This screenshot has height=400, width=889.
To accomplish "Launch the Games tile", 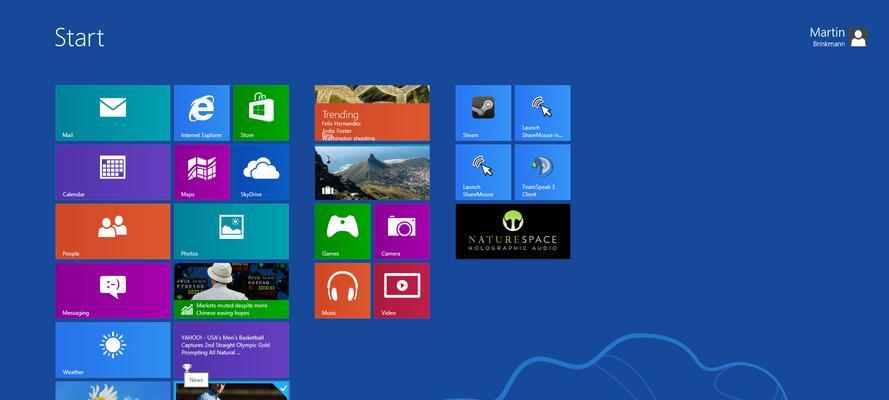I will 342,232.
